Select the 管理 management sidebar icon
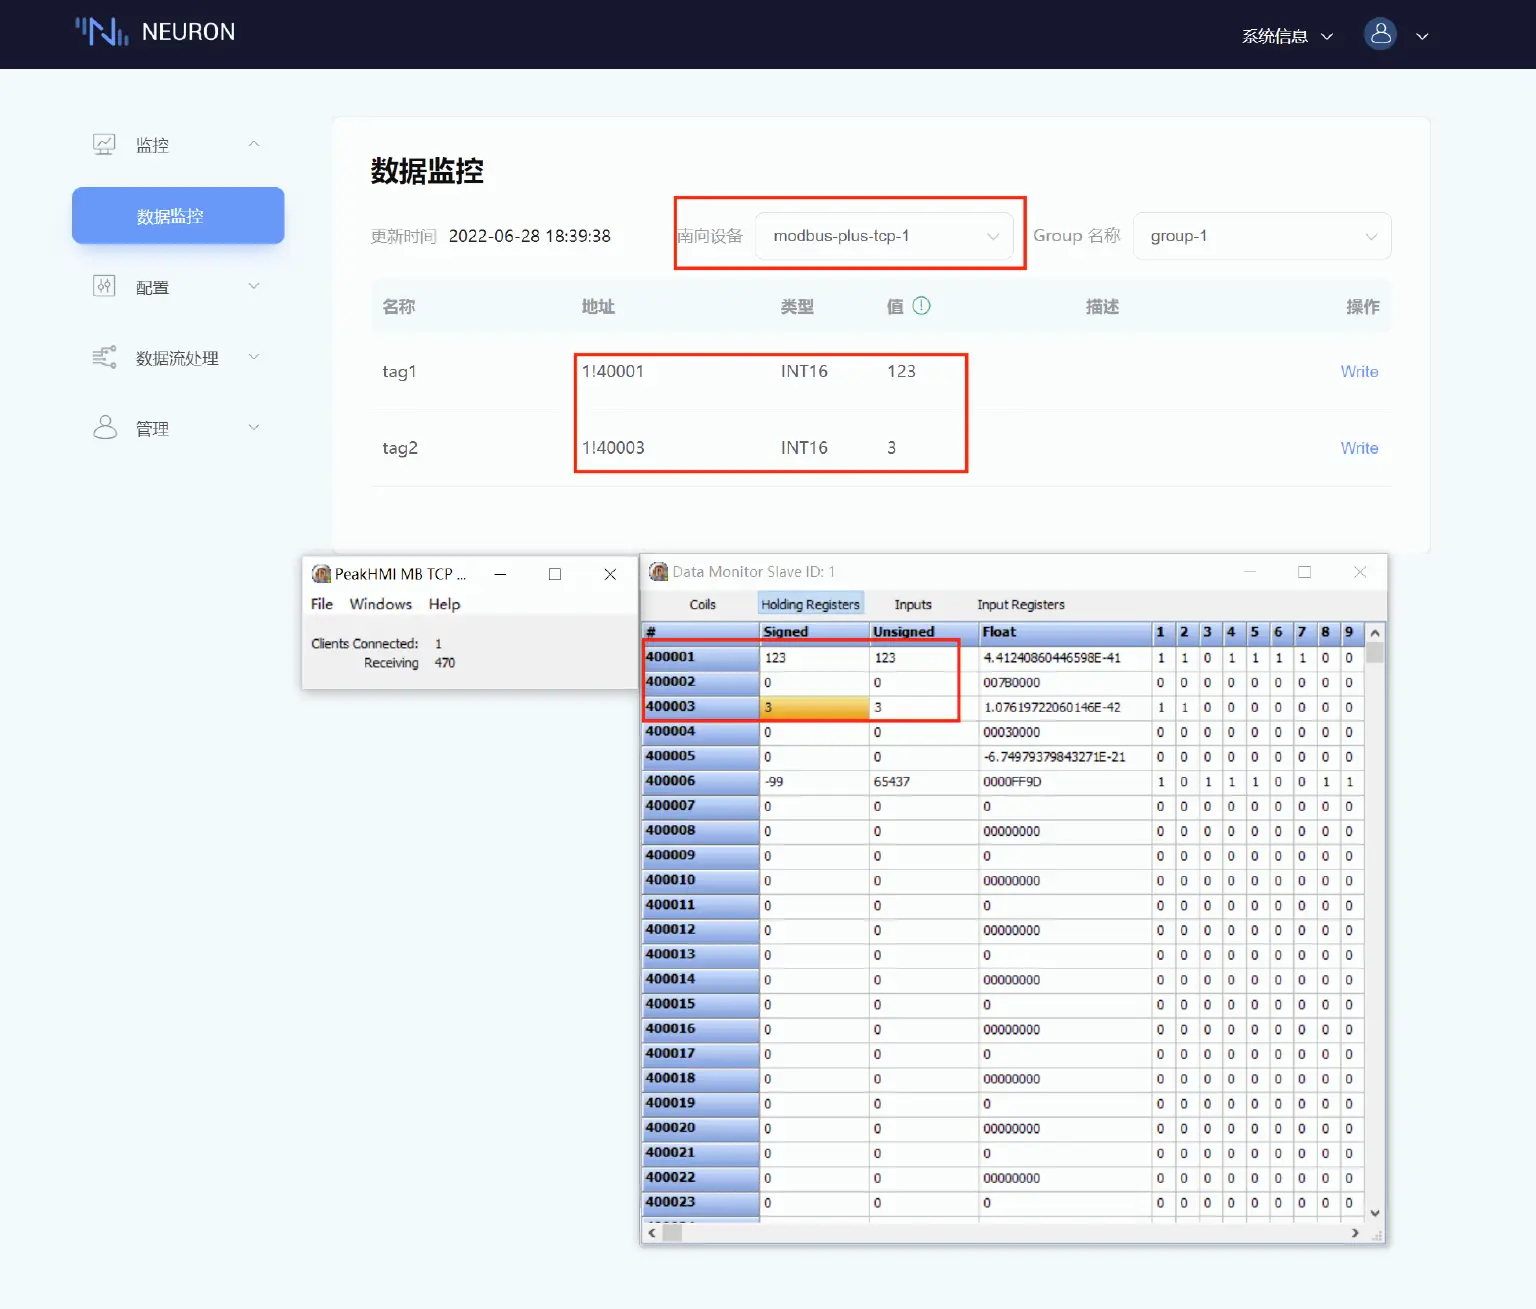The width and height of the screenshot is (1536, 1309). point(104,427)
